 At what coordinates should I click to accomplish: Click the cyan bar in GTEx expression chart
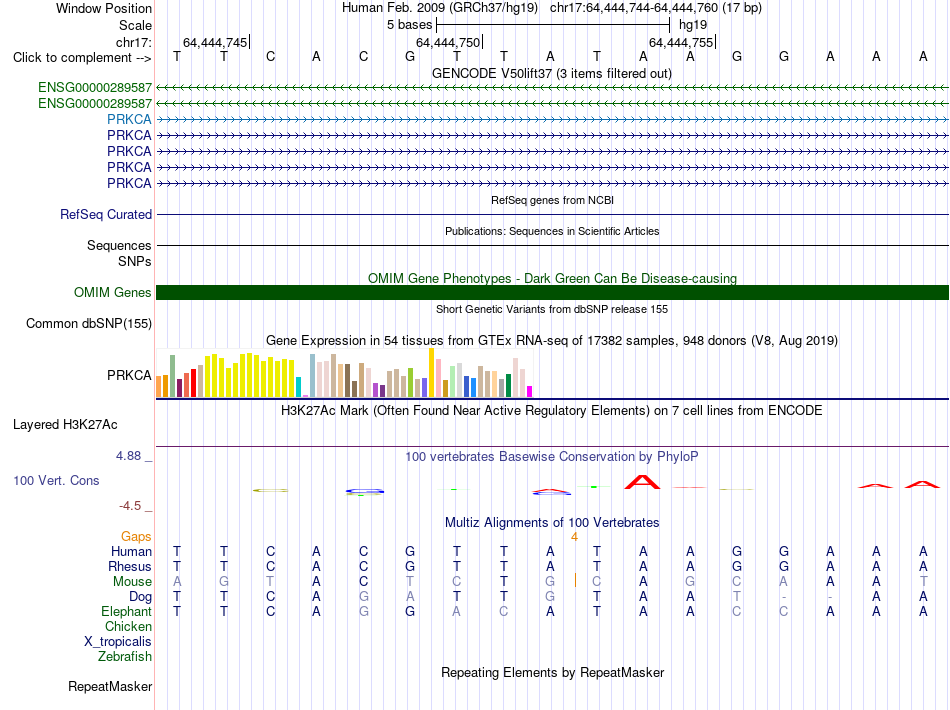pos(298,387)
